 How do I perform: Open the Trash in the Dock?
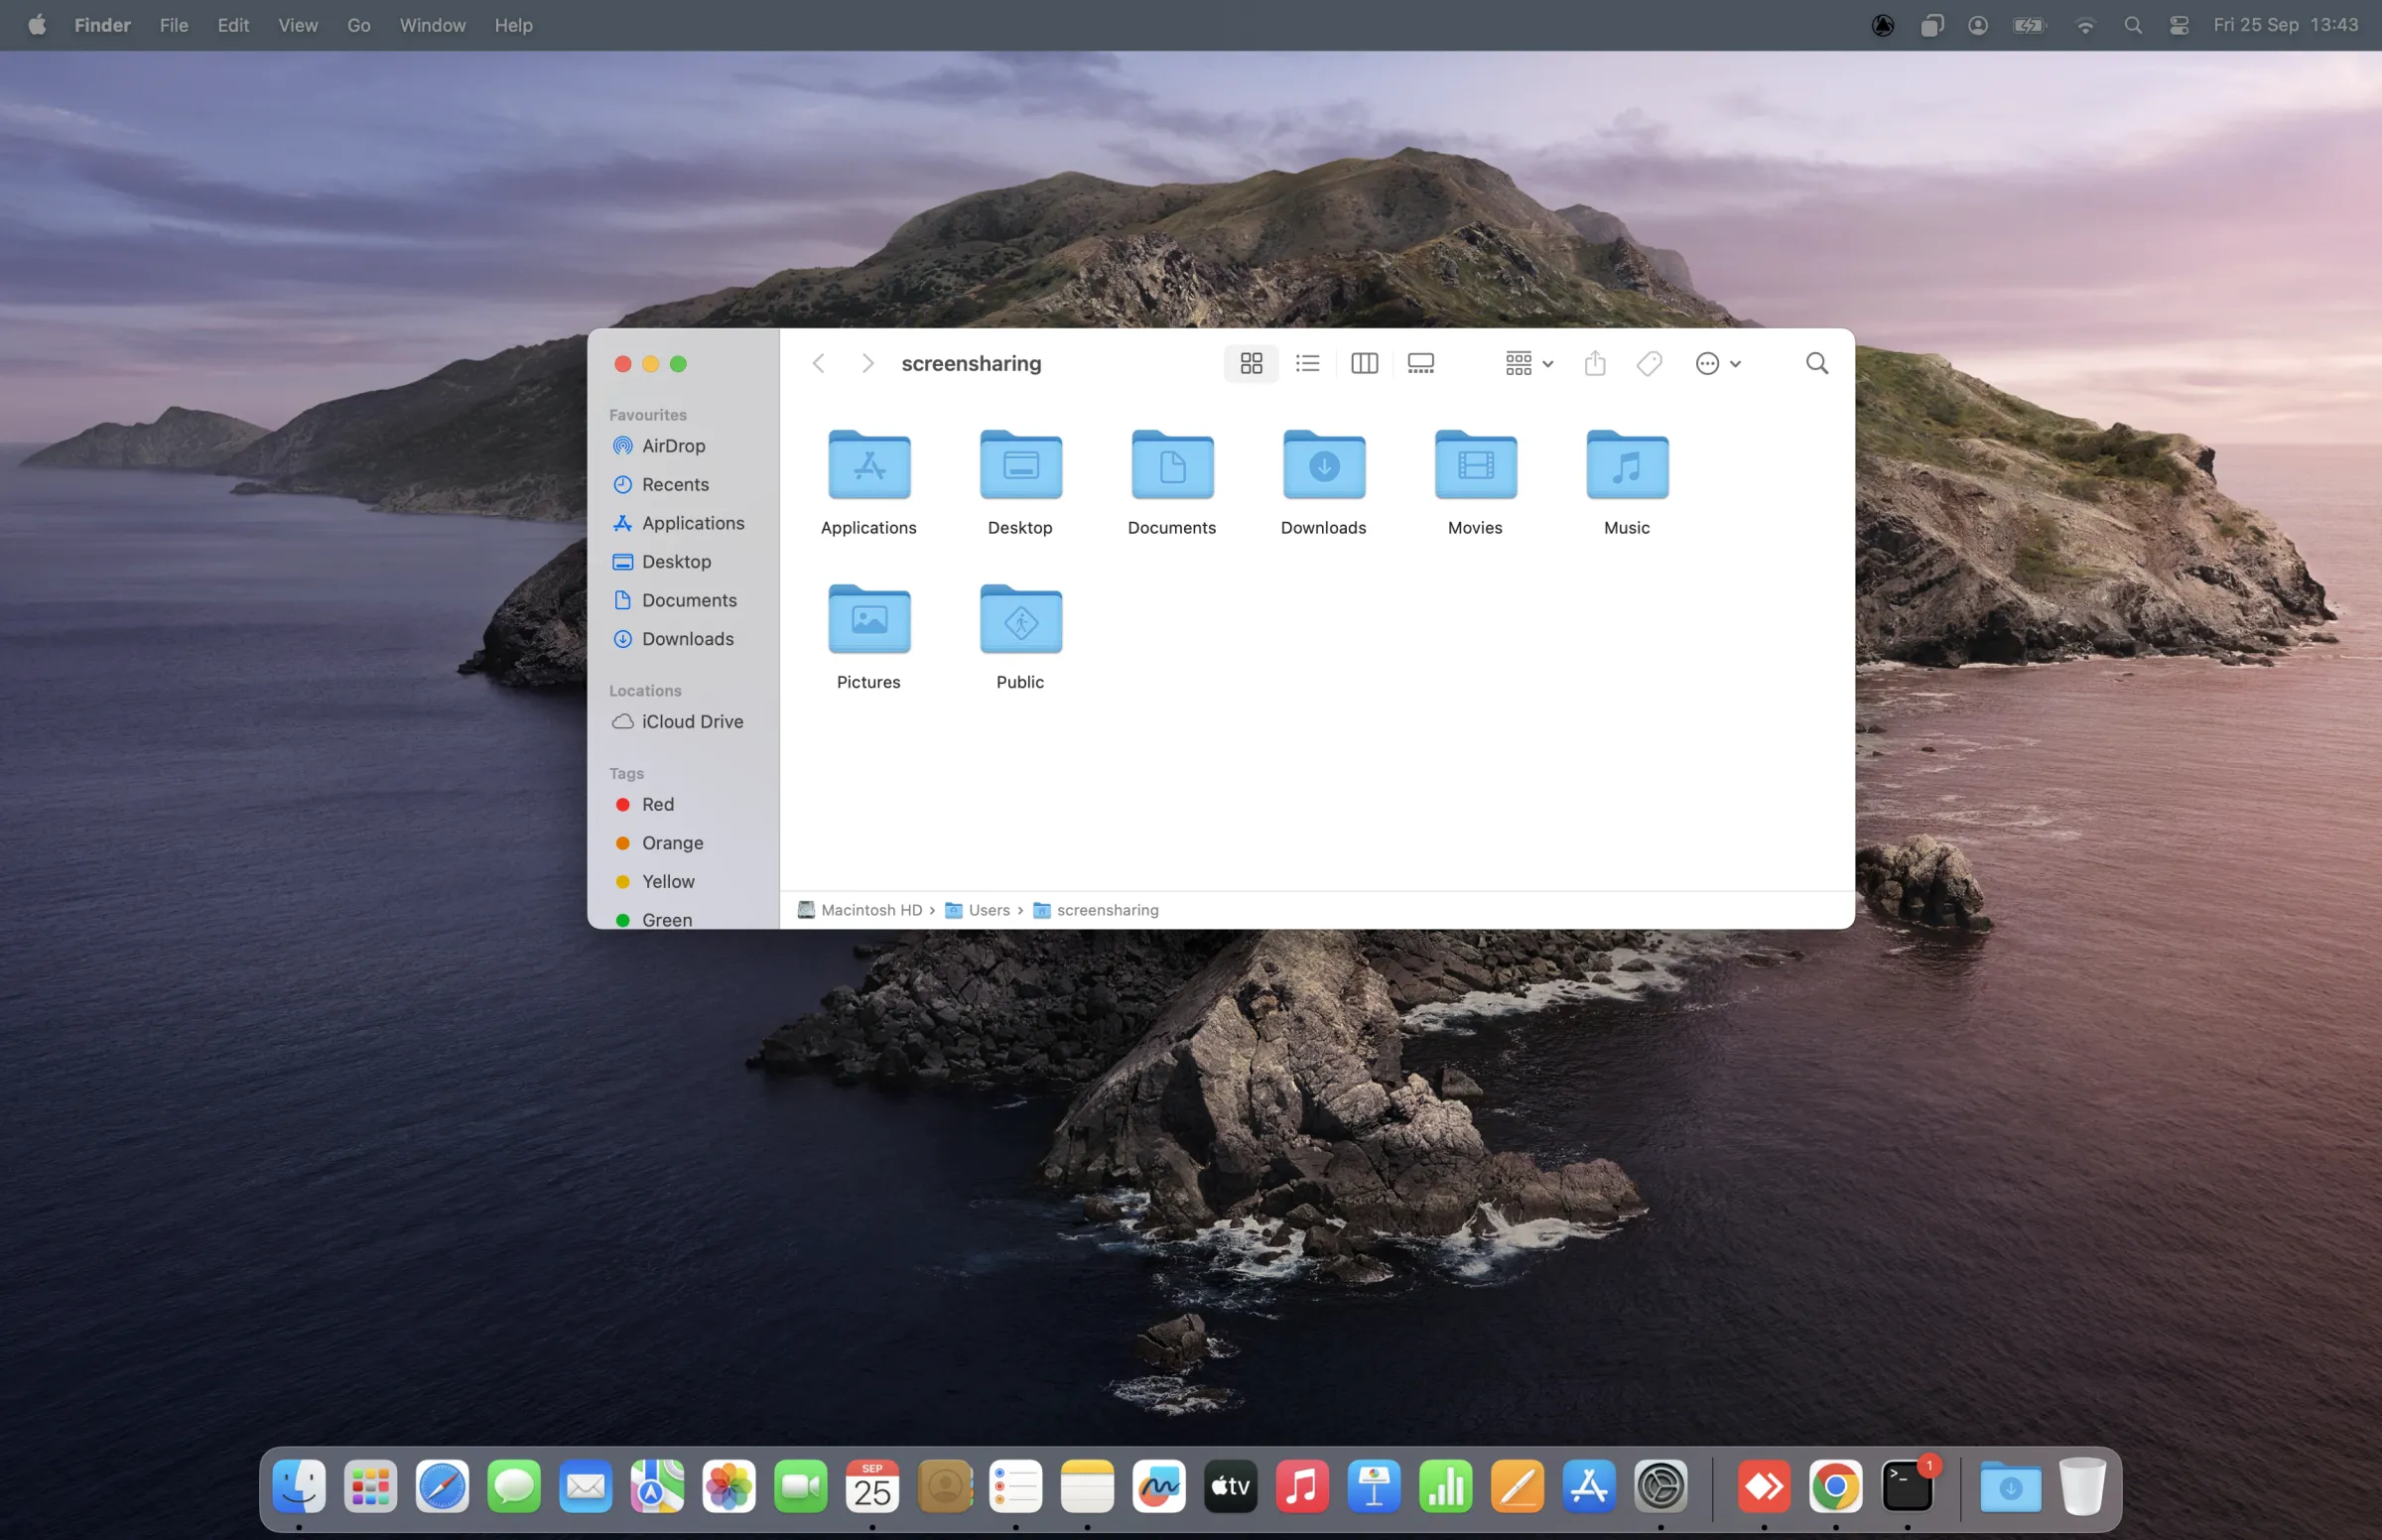(2082, 1486)
